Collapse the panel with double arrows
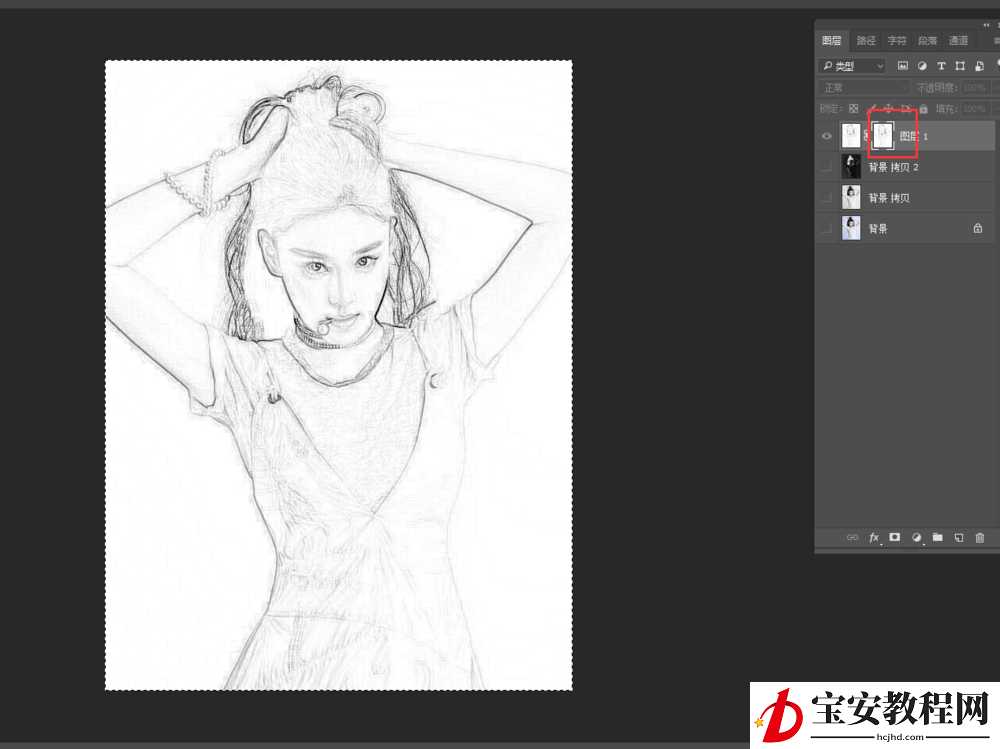 [x=986, y=24]
